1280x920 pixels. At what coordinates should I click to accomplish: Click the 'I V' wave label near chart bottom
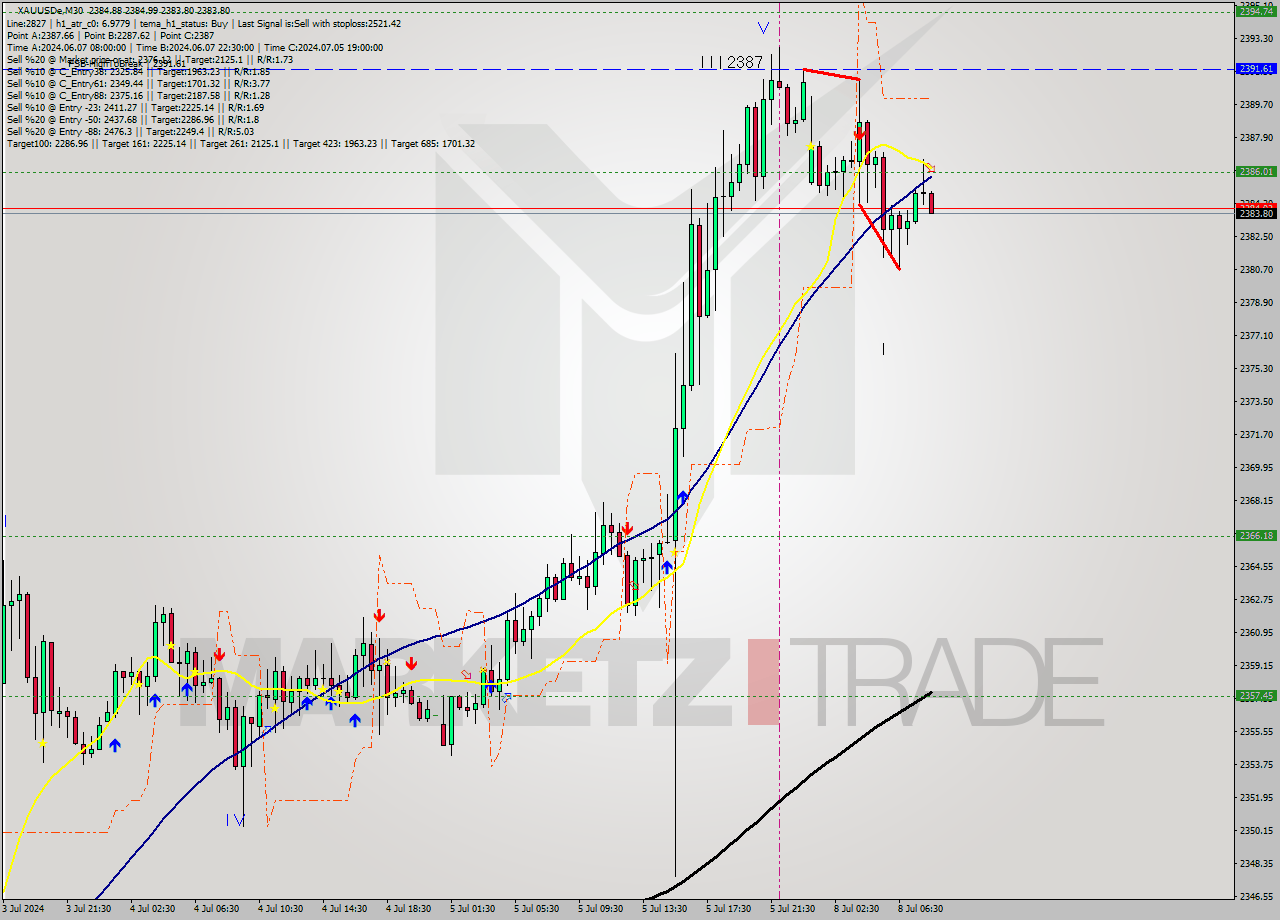[235, 820]
